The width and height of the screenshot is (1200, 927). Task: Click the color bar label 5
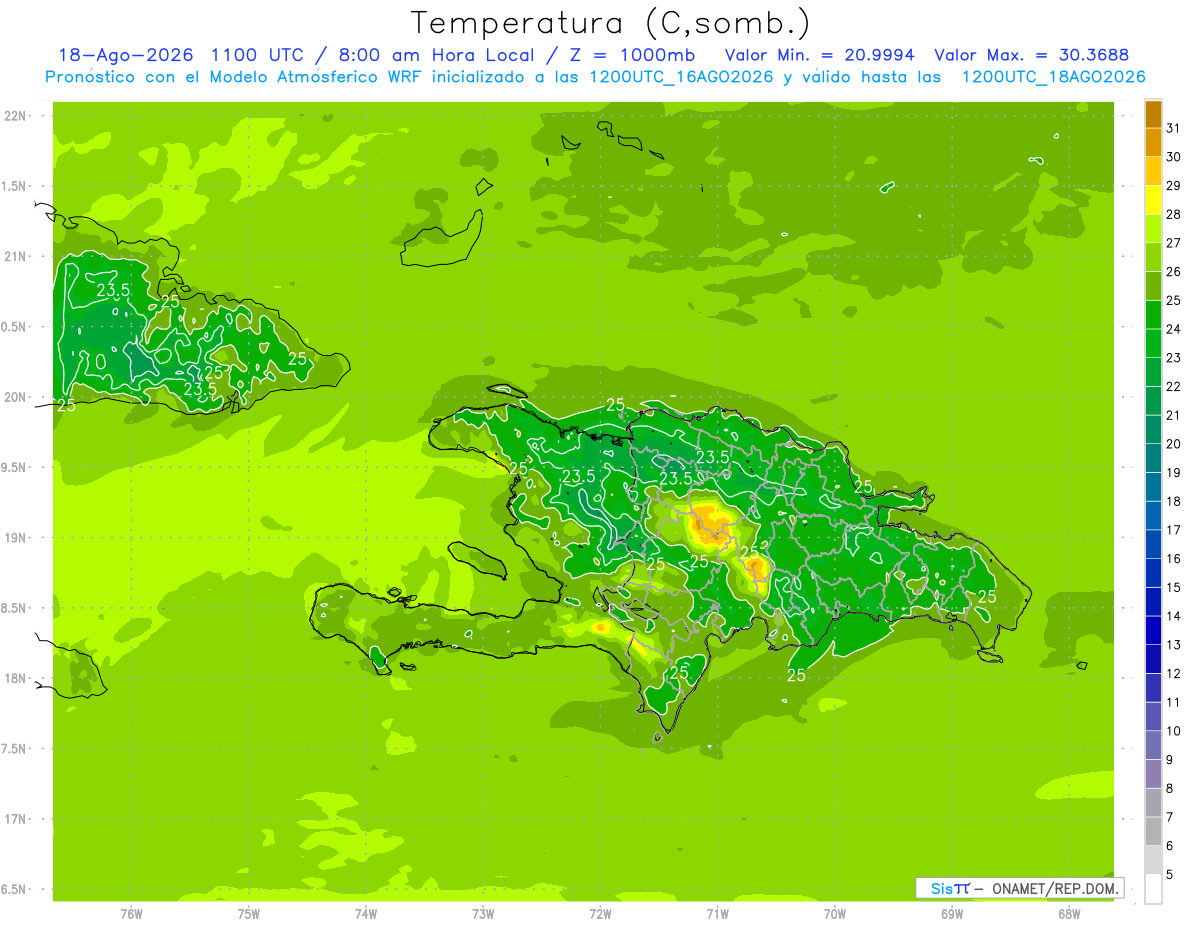coord(1170,875)
